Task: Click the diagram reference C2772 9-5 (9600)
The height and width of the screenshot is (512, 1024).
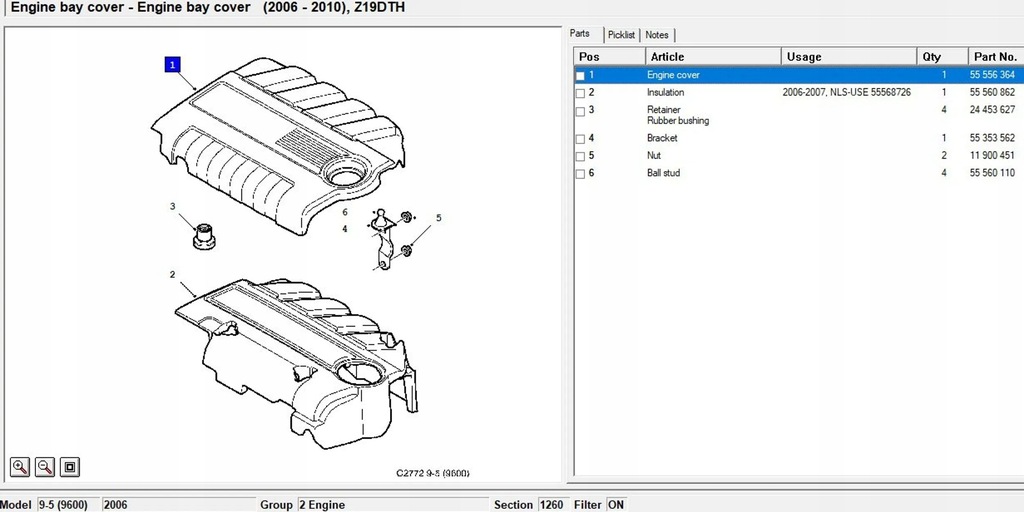Action: [433, 473]
